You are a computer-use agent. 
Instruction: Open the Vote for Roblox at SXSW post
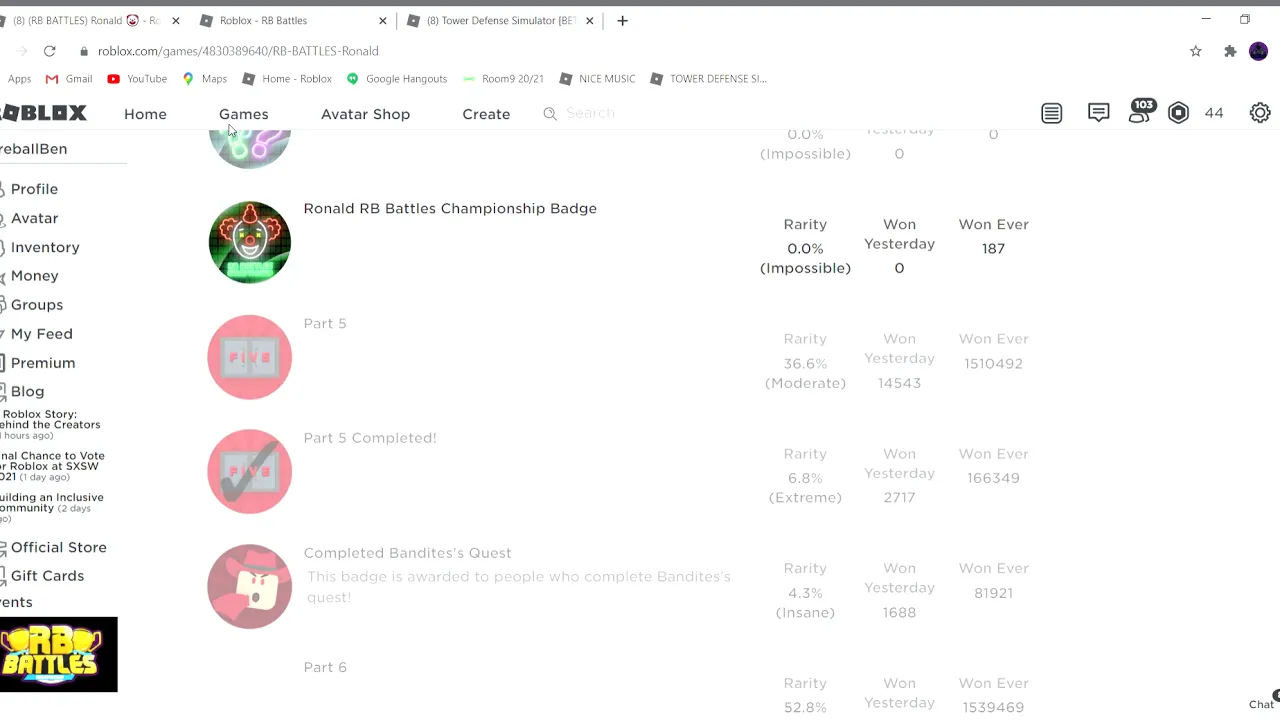[52, 466]
